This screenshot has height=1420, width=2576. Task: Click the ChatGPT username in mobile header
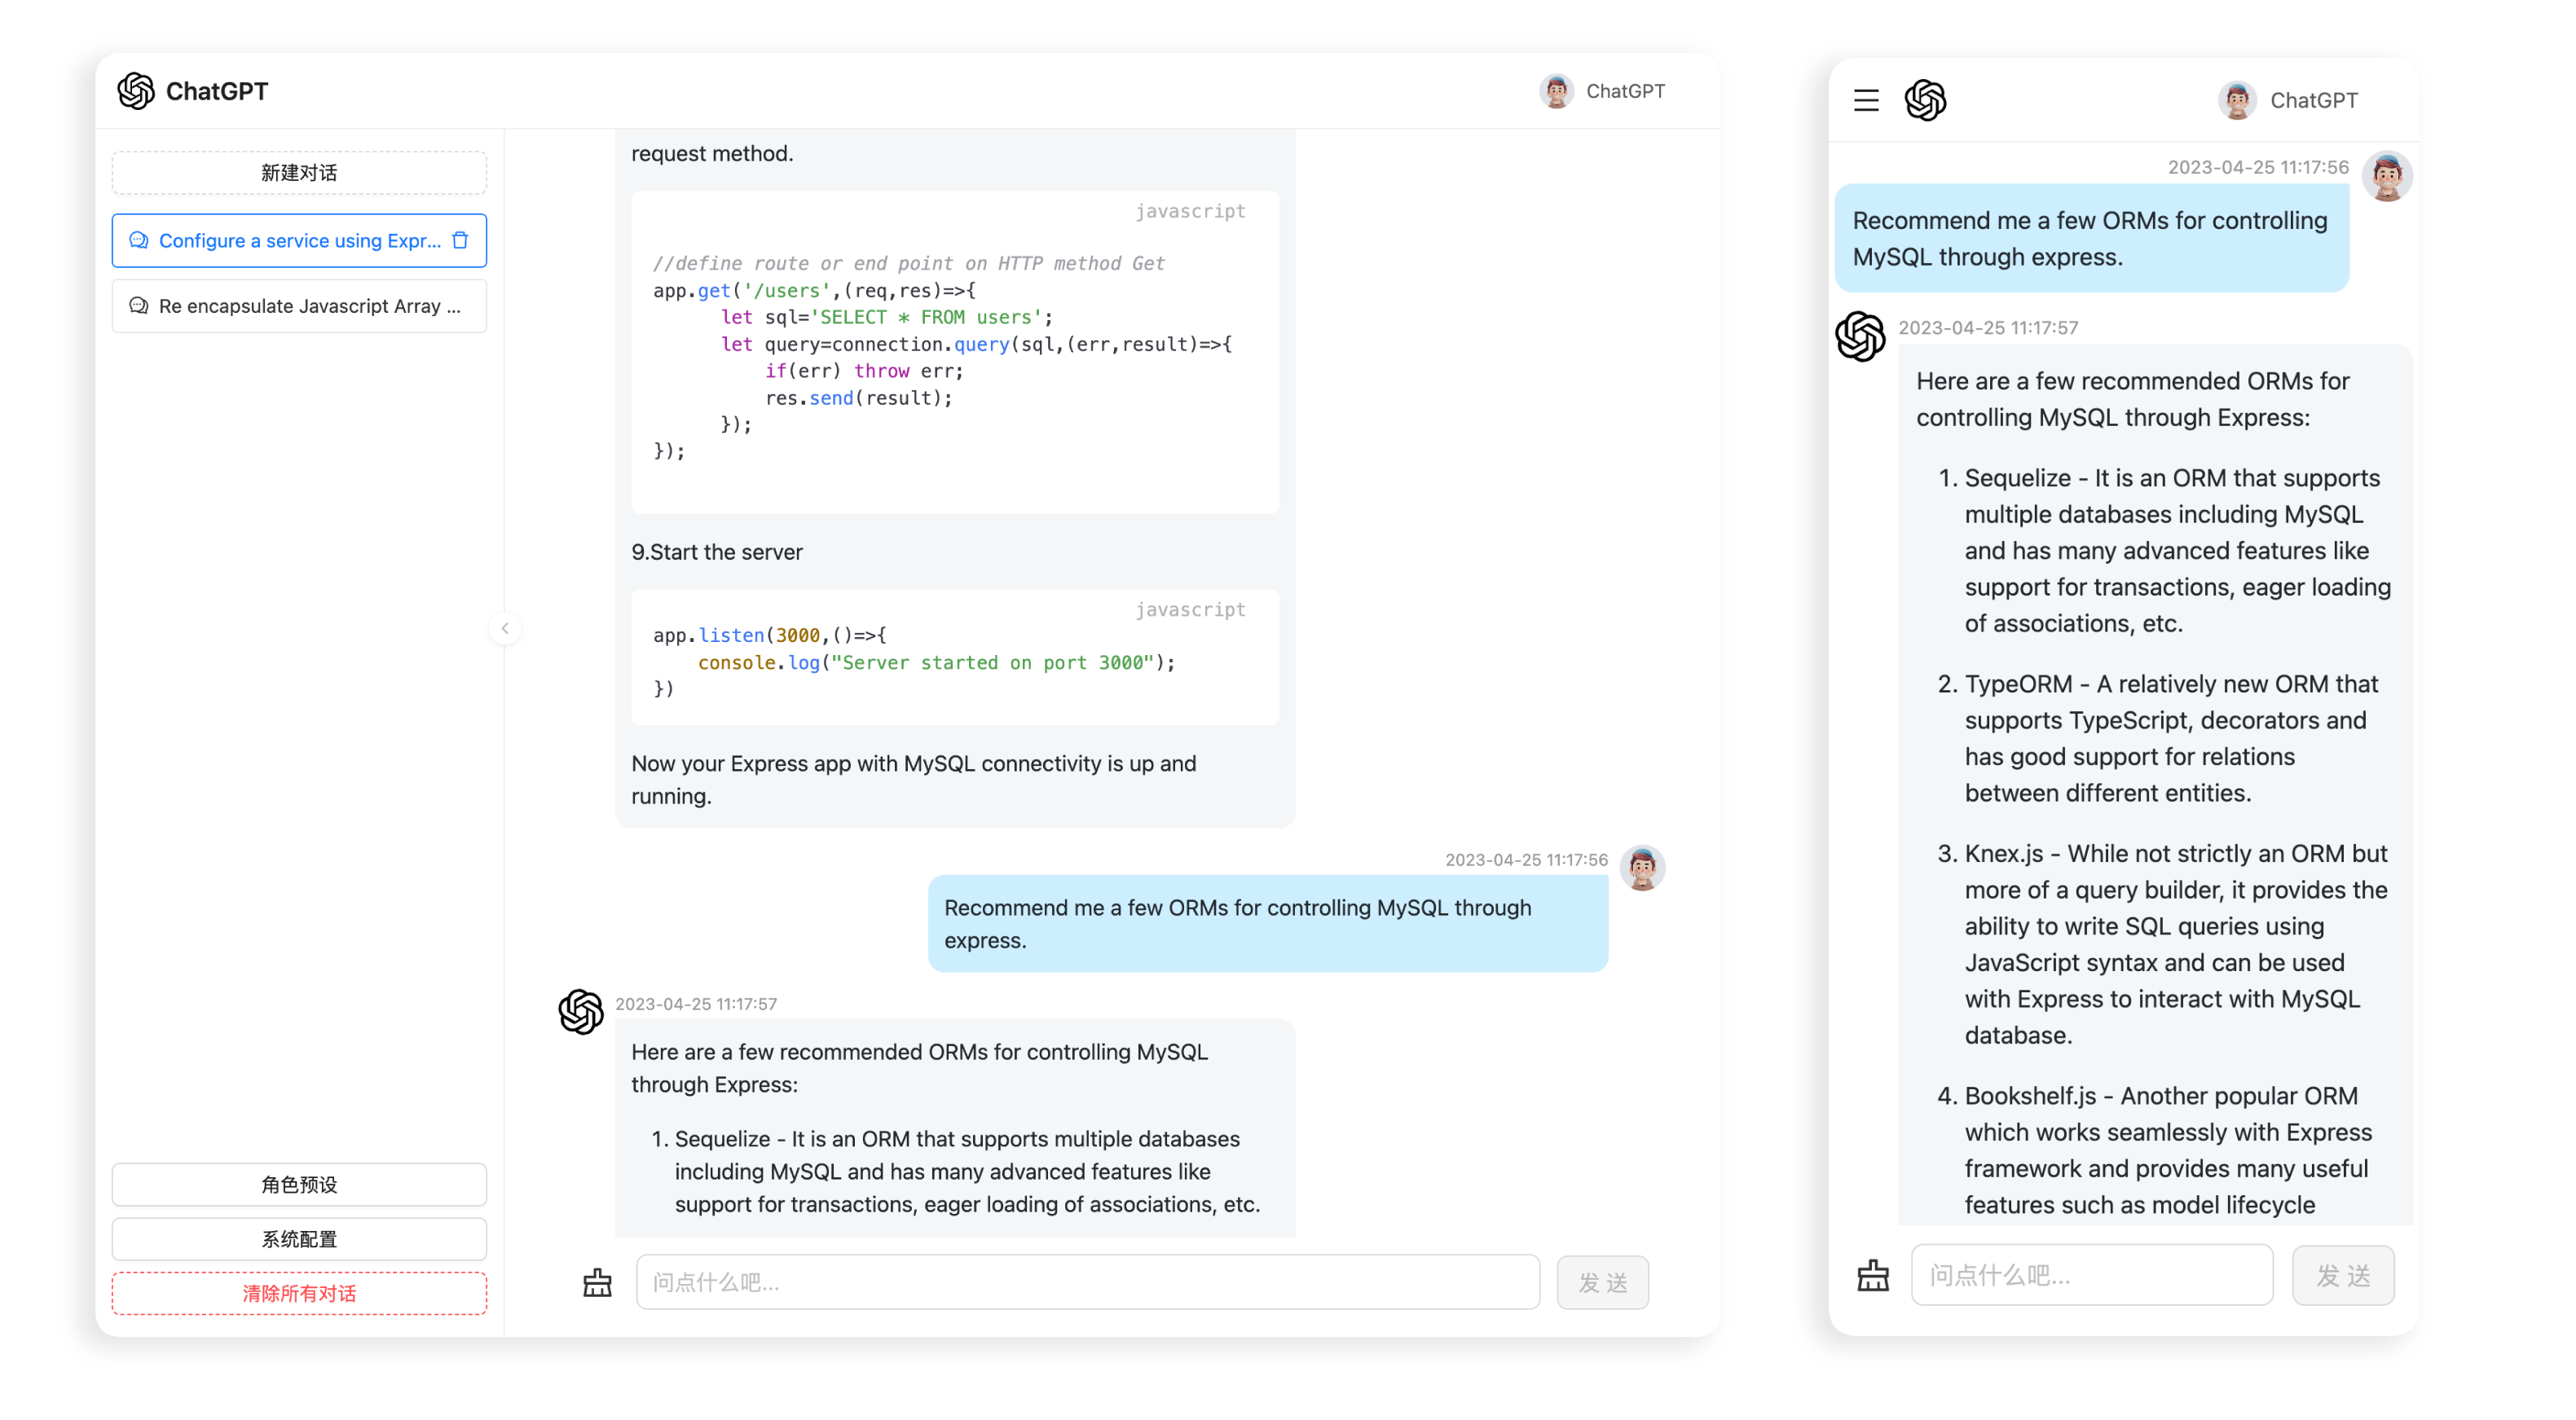click(x=2313, y=100)
